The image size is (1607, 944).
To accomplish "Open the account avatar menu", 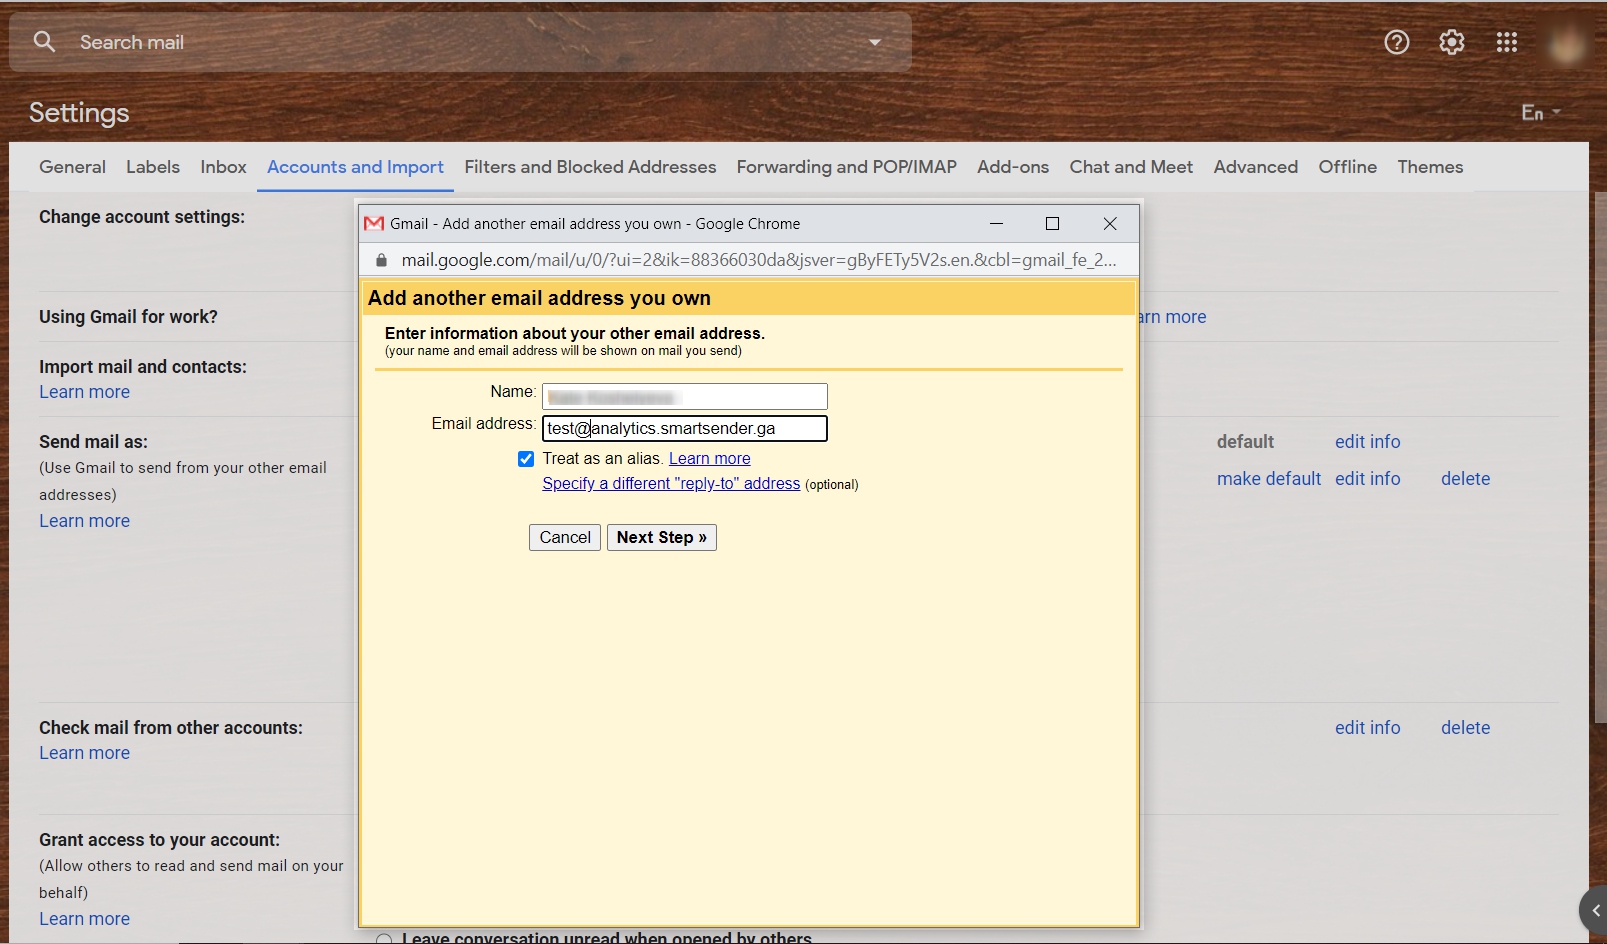I will (1567, 43).
